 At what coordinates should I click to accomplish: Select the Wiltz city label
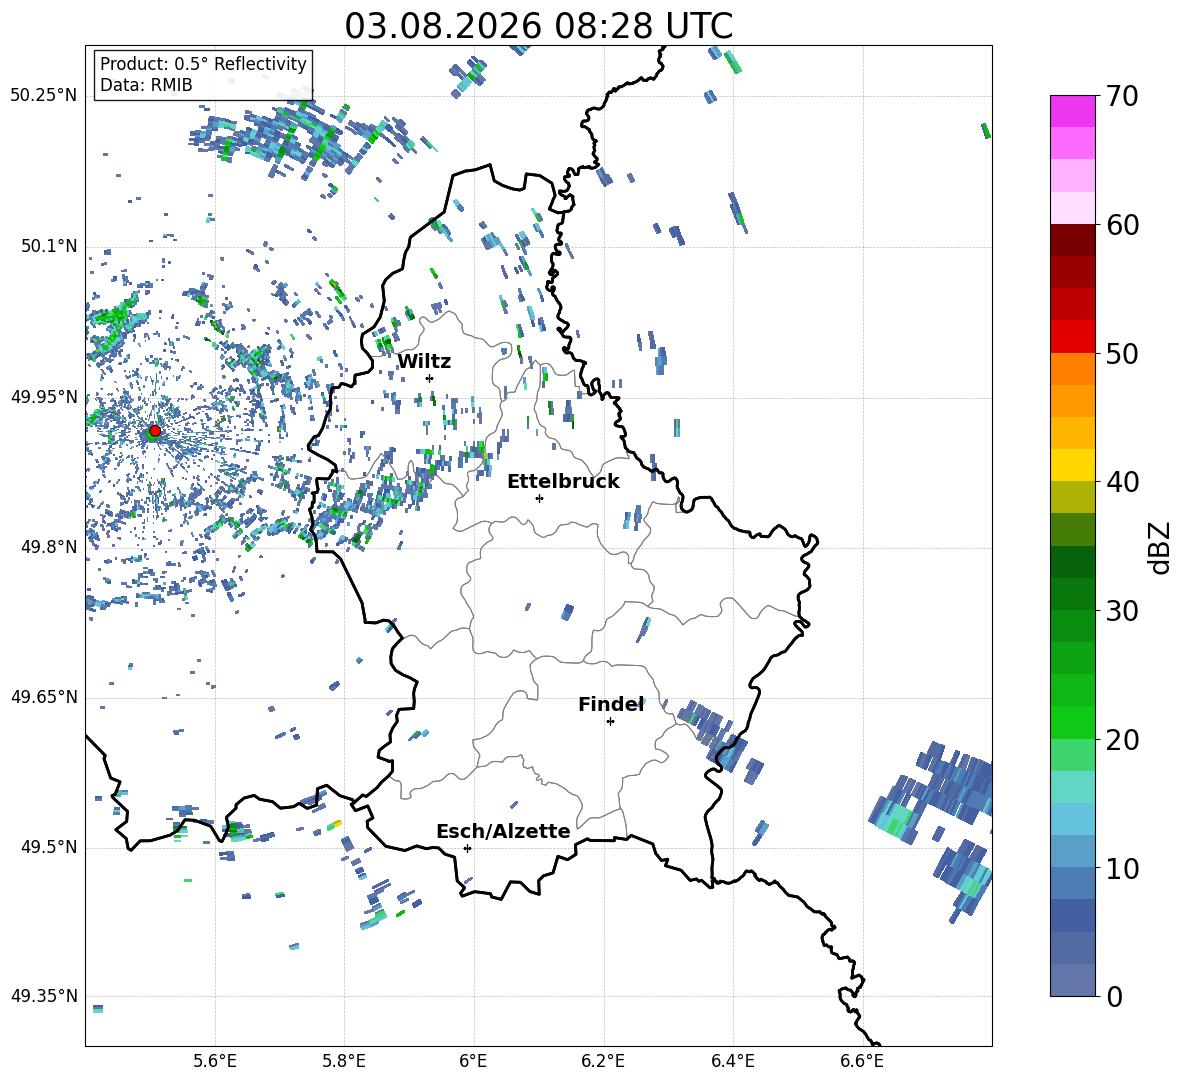point(424,362)
